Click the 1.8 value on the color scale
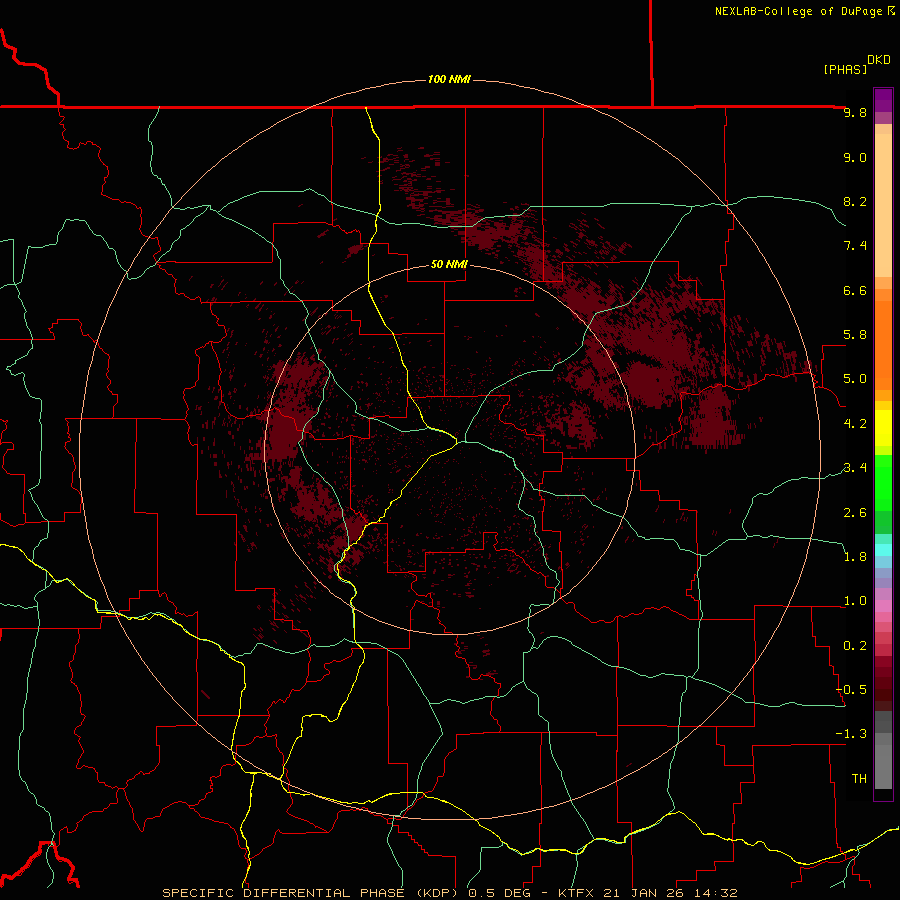Image resolution: width=900 pixels, height=900 pixels. 855,557
